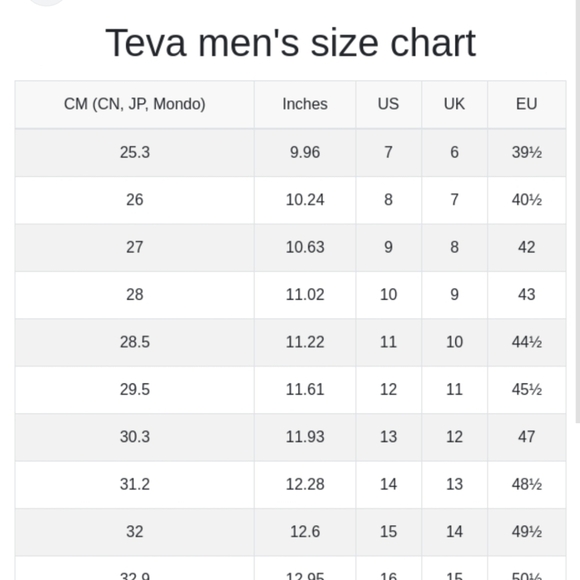Click the page's vertical scrollbar
The height and width of the screenshot is (580, 580).
pyautogui.click(x=577, y=211)
